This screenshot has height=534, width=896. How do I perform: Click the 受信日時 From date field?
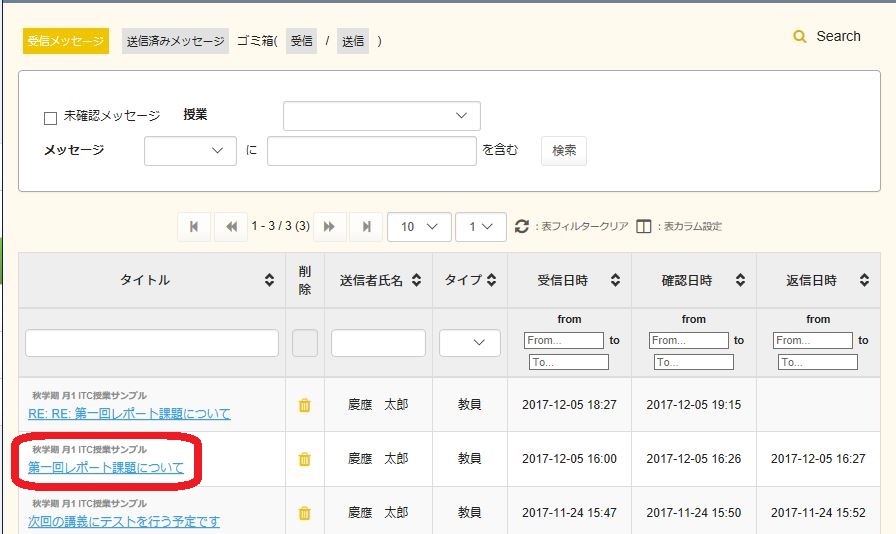[563, 341]
